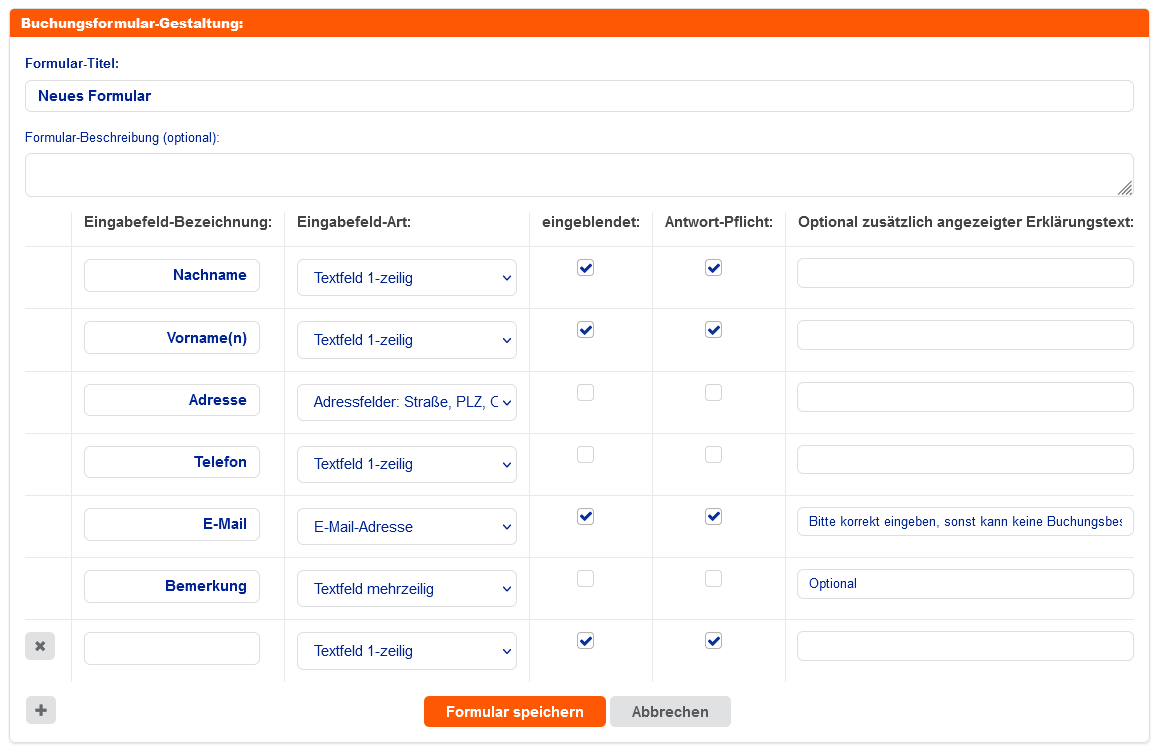Uncheck eingeblendet checkbox for Nachname
Screen dimensions: 1167x752
[586, 268]
